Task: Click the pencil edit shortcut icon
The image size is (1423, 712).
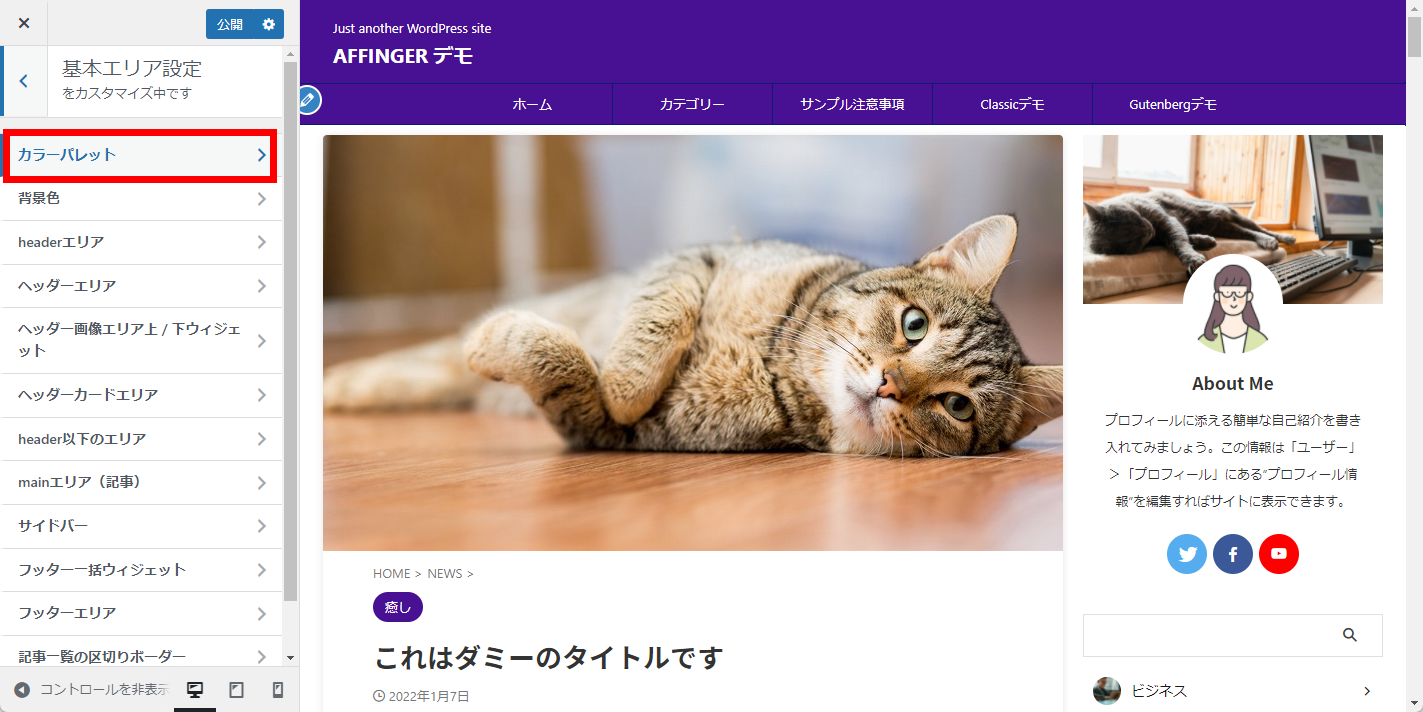Action: coord(309,100)
